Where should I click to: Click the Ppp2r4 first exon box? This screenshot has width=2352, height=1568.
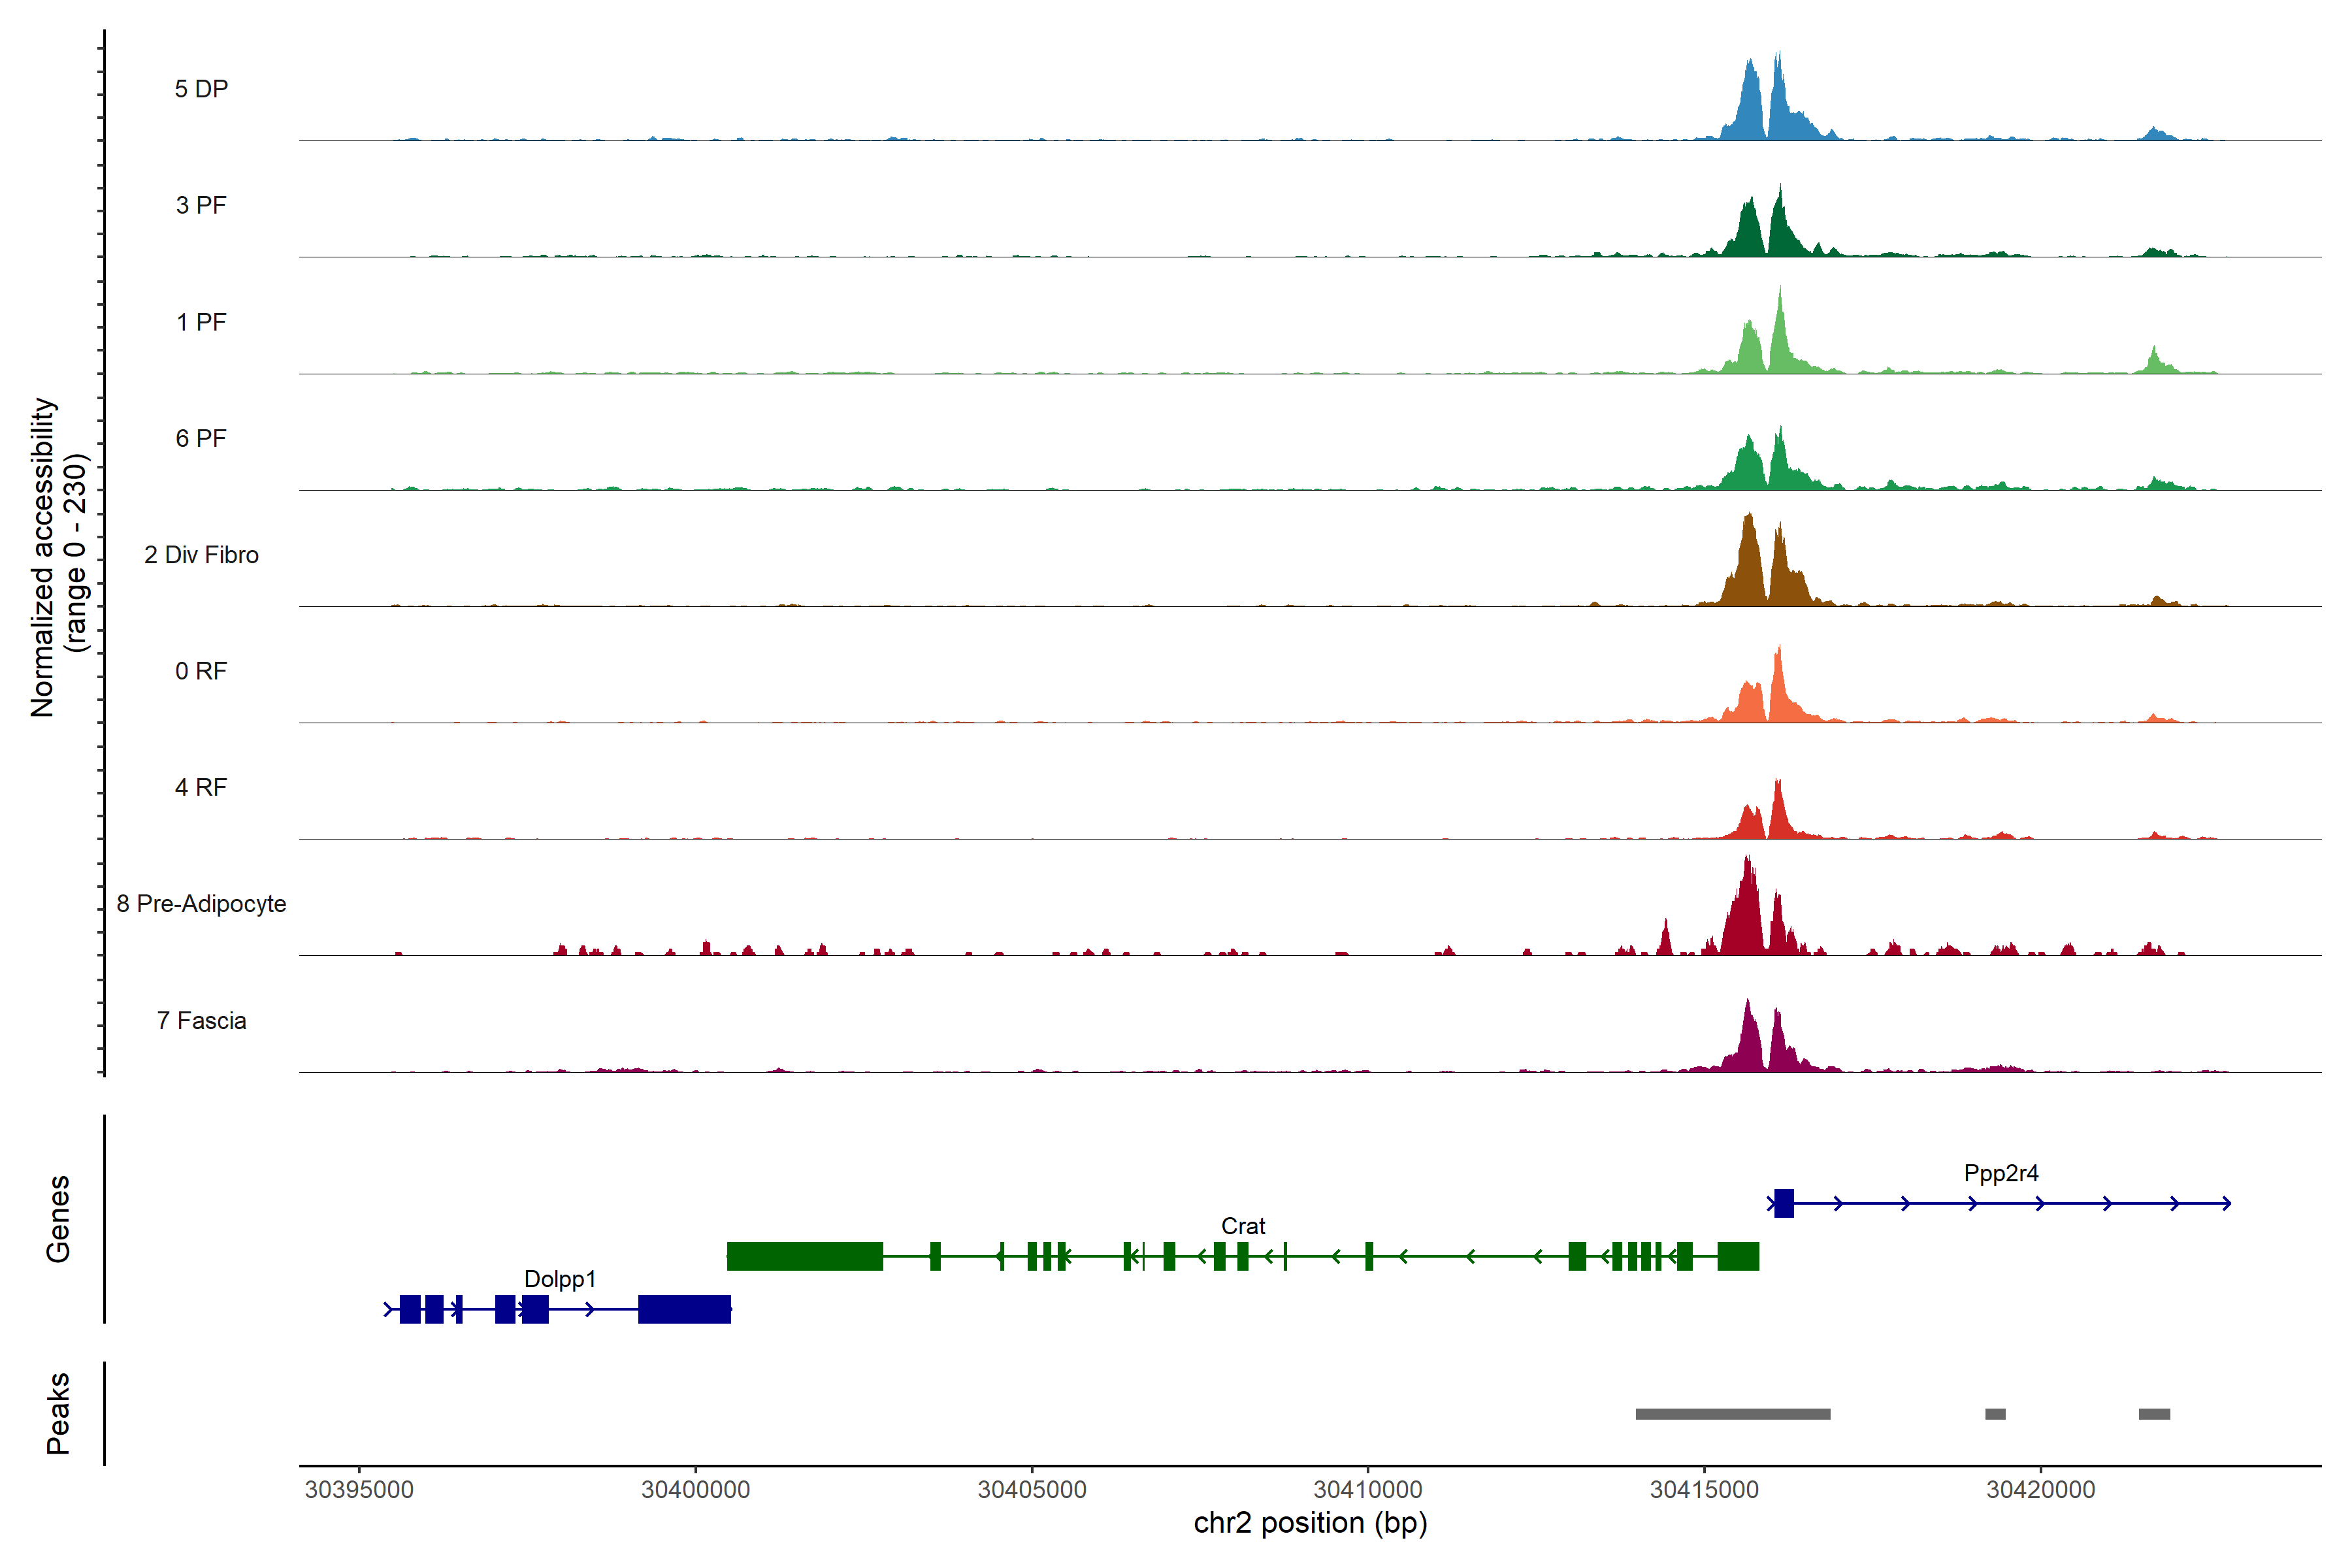tap(1784, 1203)
